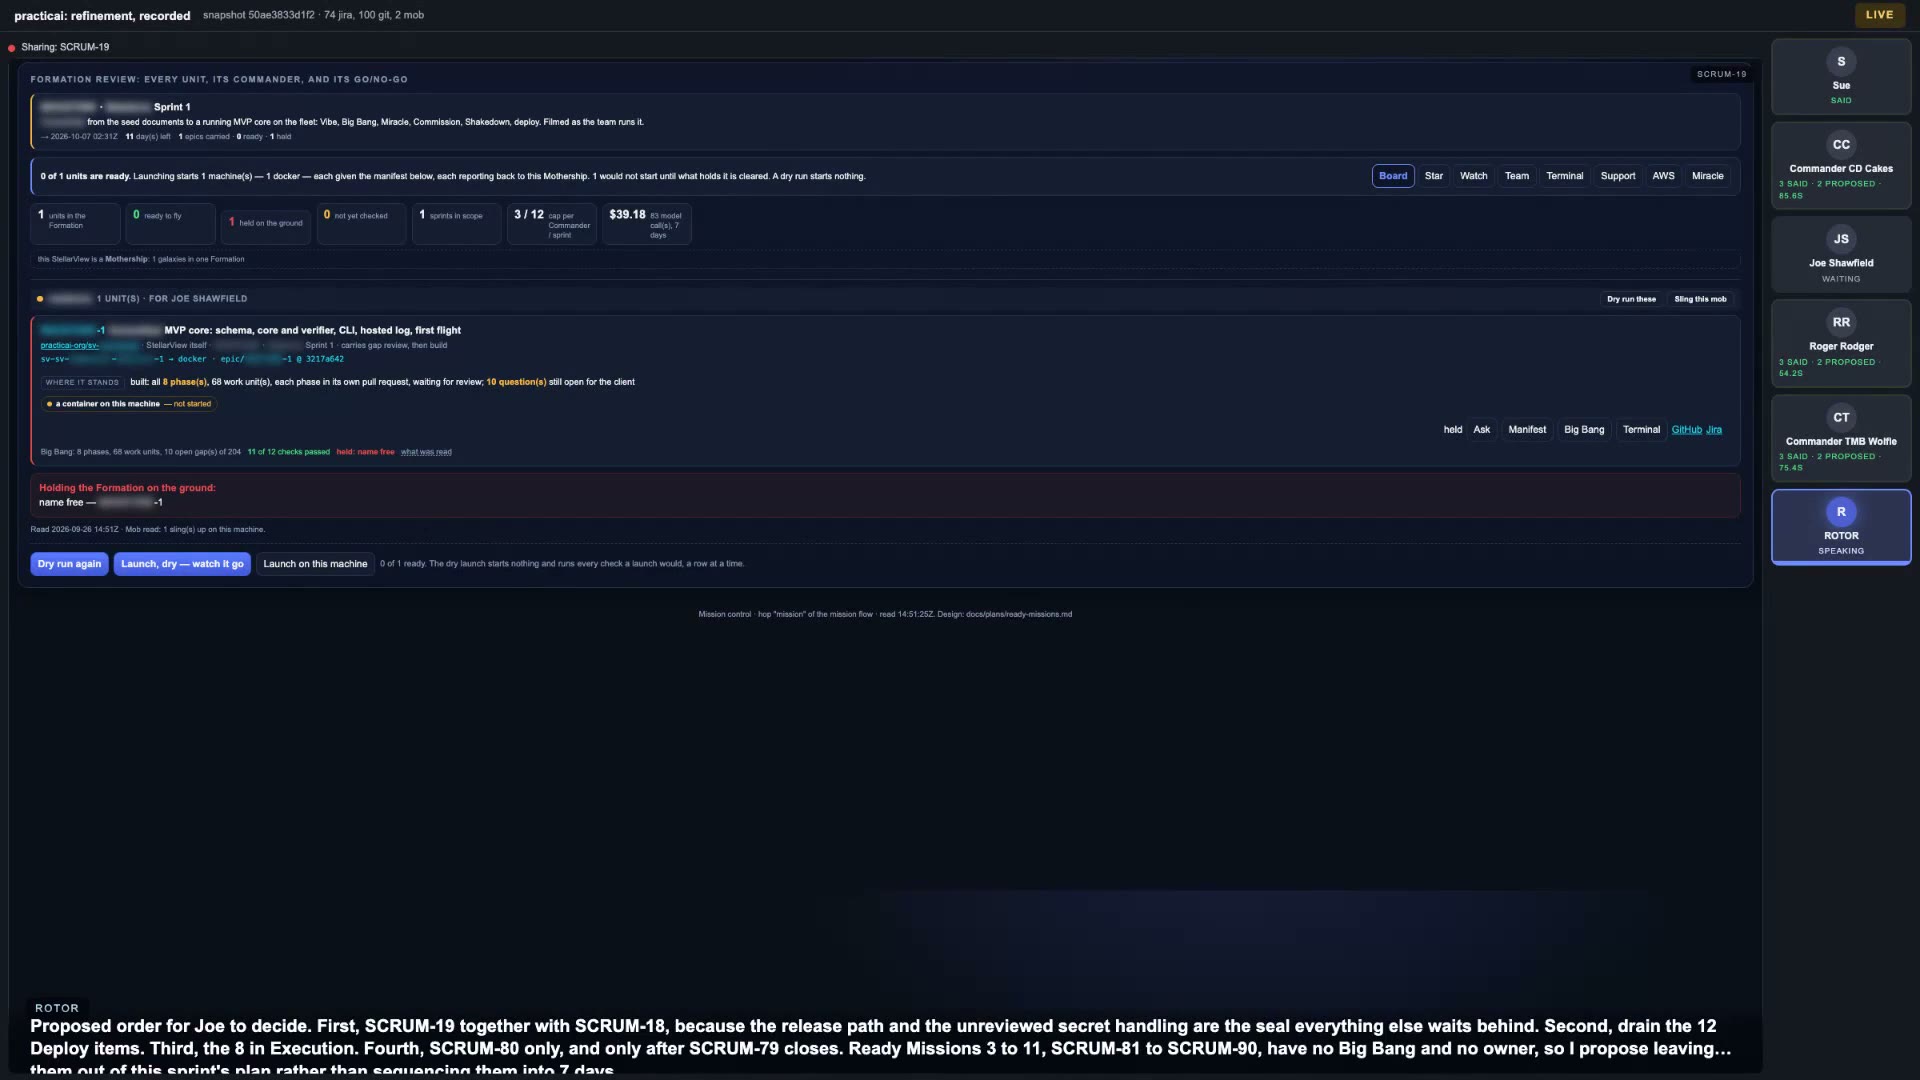Viewport: 1920px width, 1080px height.
Task: Switch to the Star tab
Action: point(1434,176)
